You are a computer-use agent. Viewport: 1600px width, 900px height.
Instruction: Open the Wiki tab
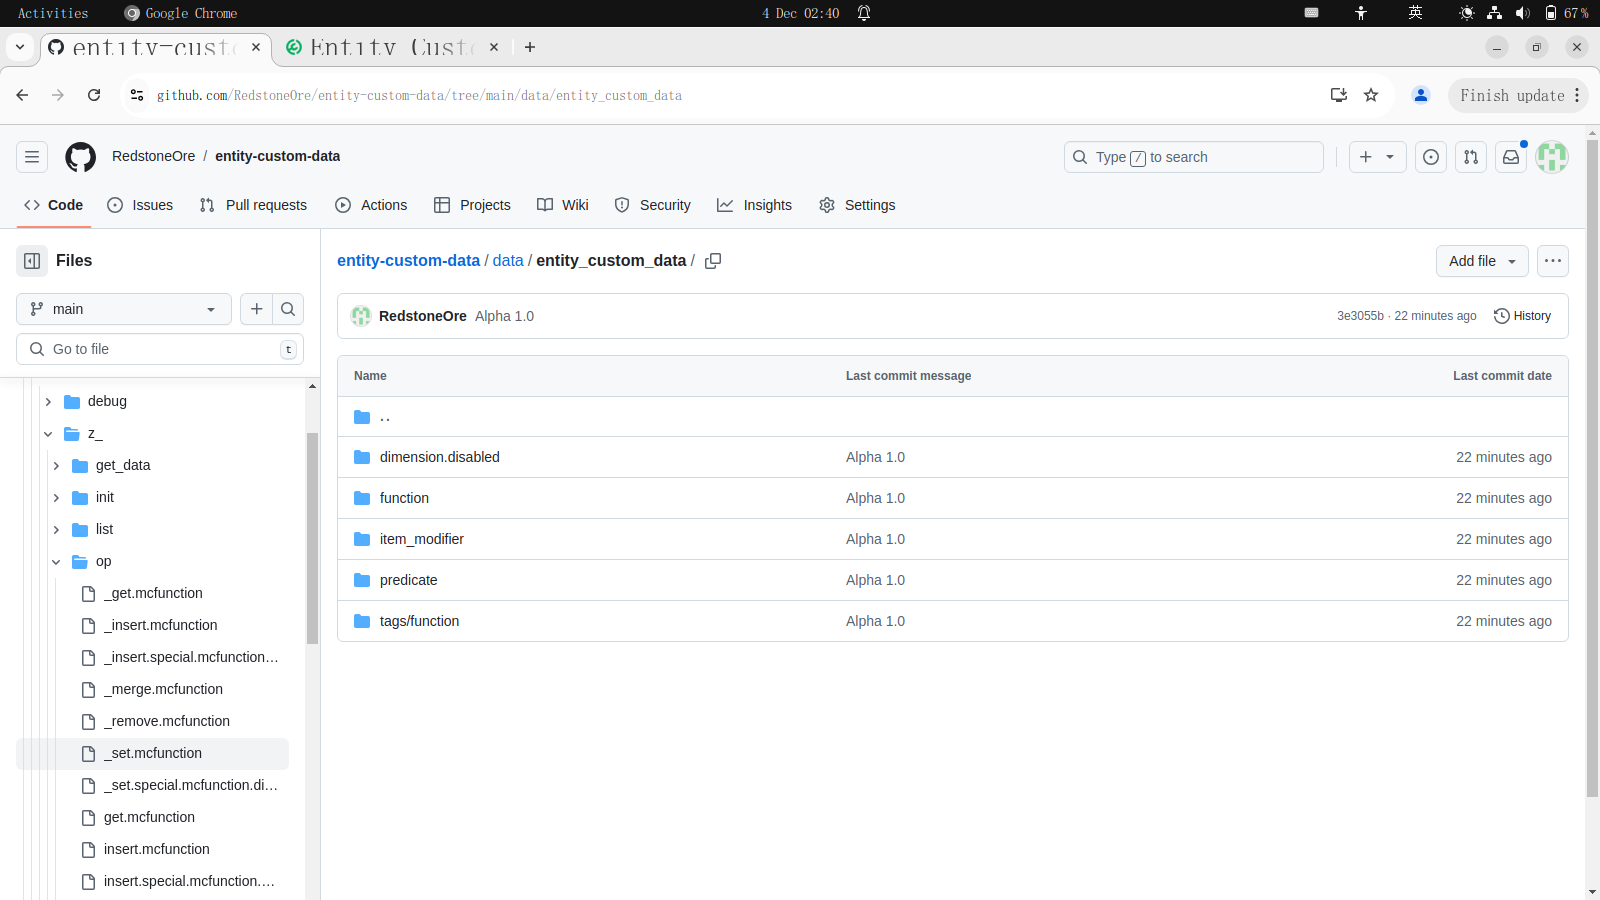(x=563, y=205)
